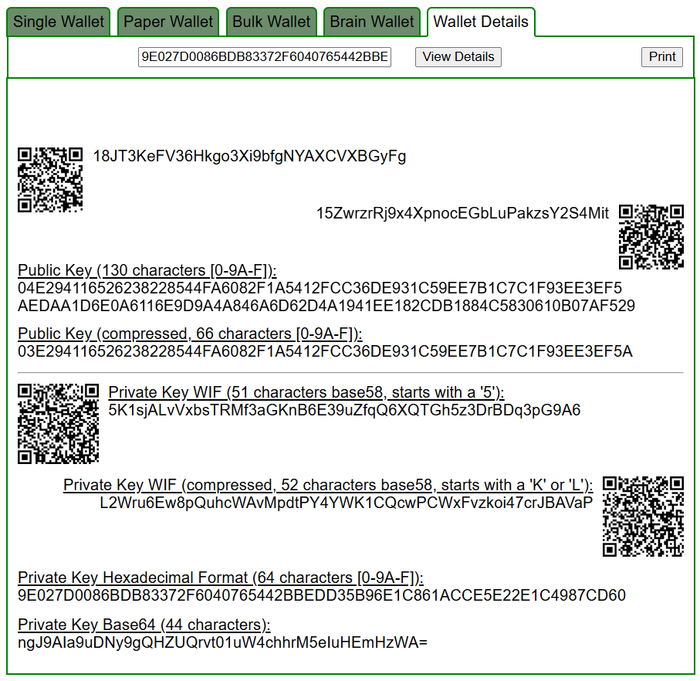Click the uncompressed Bitcoin address 18JT3KeFV36H text
Screen dimensions: 700x681
click(250, 156)
